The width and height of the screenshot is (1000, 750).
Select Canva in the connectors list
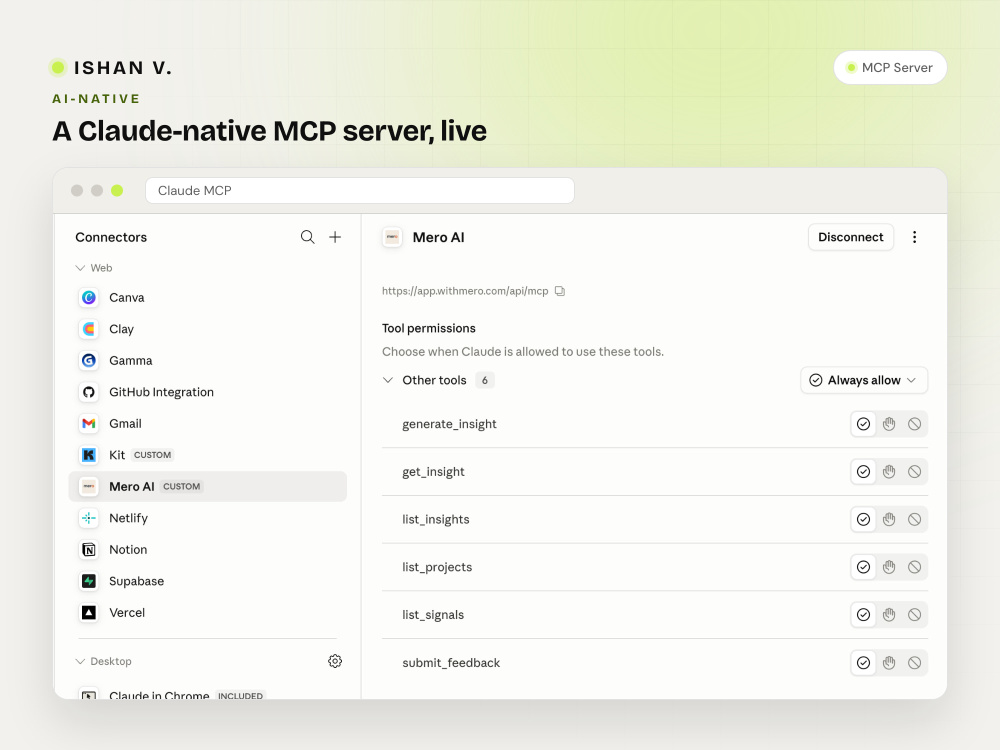point(207,297)
